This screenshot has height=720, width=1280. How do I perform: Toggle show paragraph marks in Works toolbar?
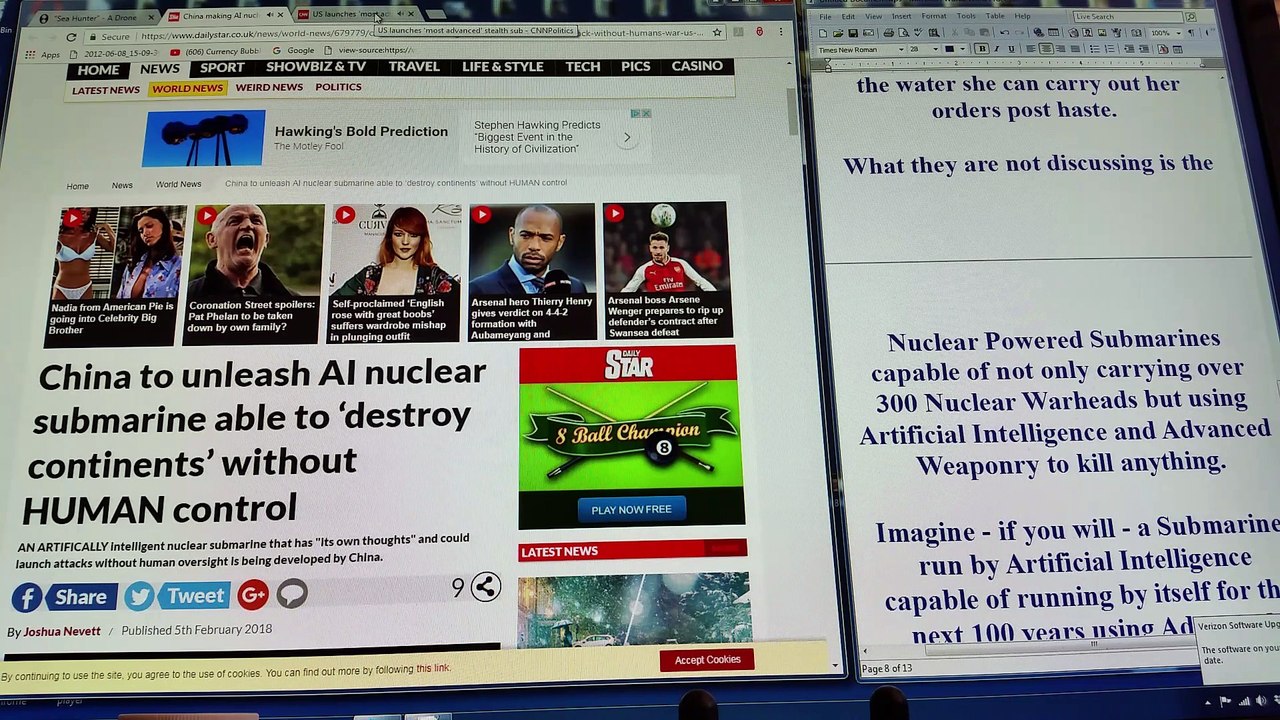tap(1191, 33)
